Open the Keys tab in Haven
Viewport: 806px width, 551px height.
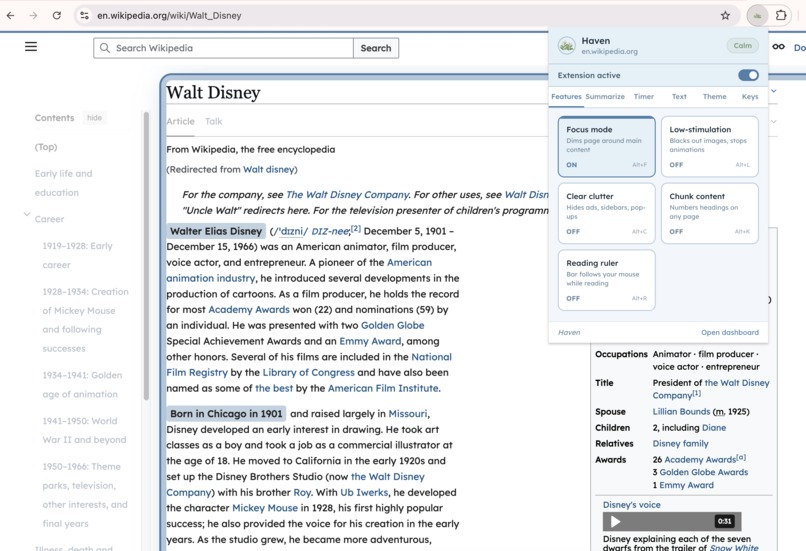[750, 97]
